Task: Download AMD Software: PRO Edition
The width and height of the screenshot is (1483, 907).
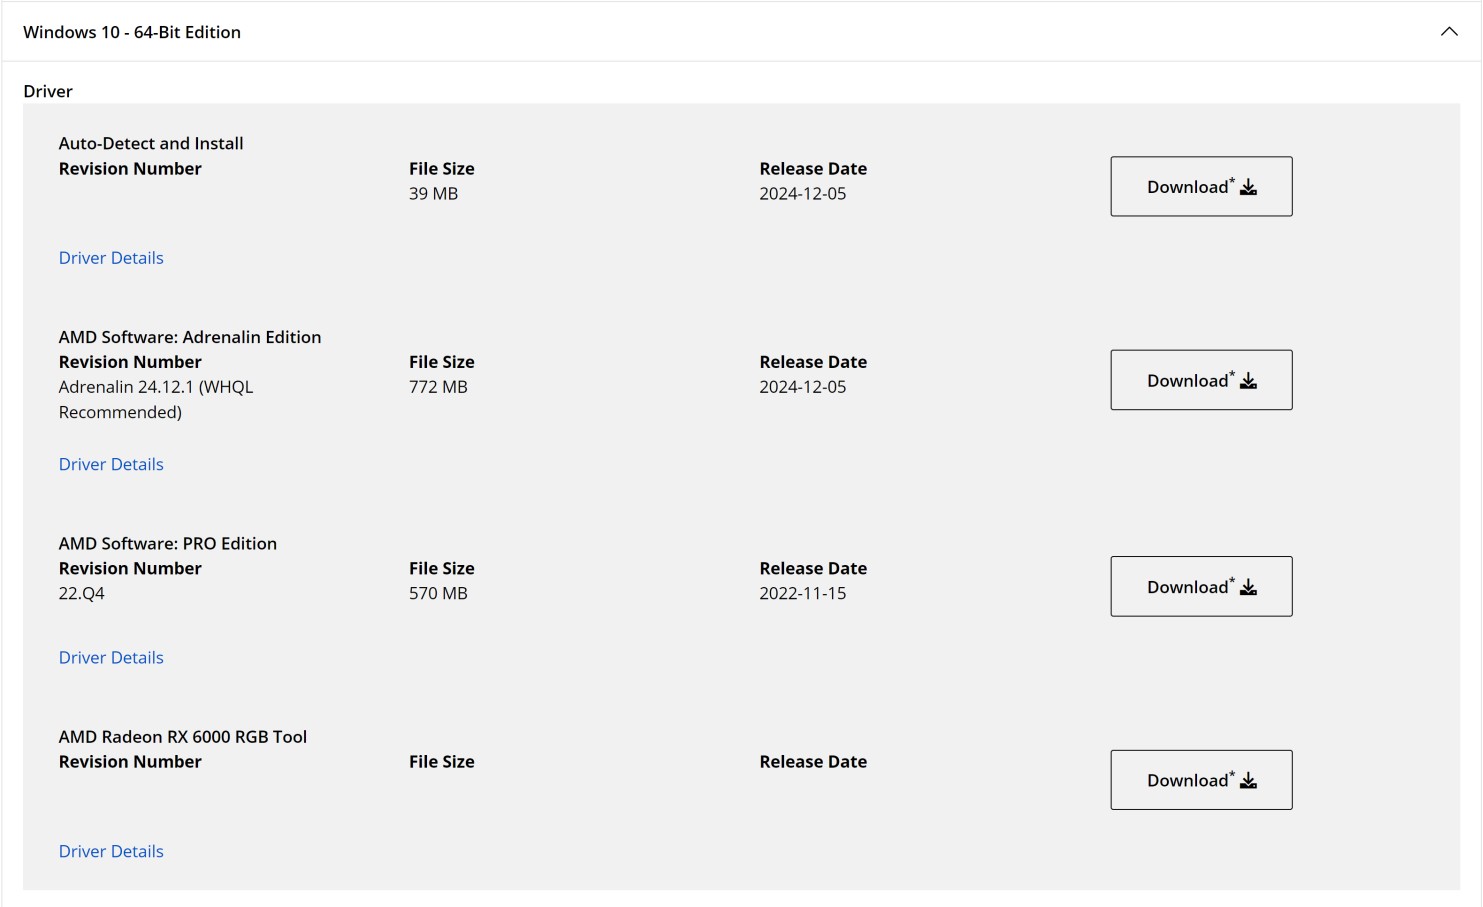Action: pos(1201,586)
